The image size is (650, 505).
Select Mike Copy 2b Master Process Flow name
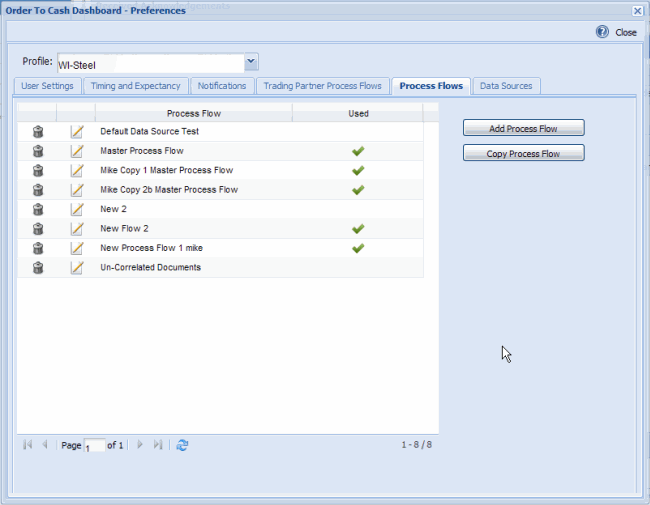tap(169, 190)
